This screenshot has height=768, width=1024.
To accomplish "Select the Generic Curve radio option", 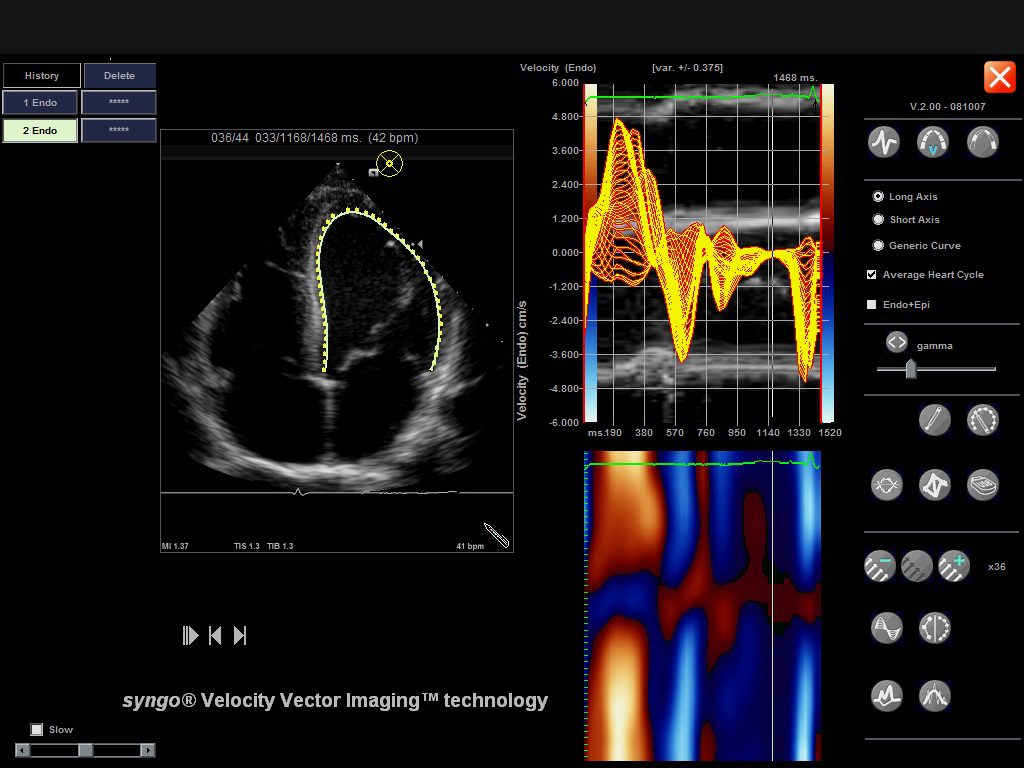I will (x=878, y=246).
